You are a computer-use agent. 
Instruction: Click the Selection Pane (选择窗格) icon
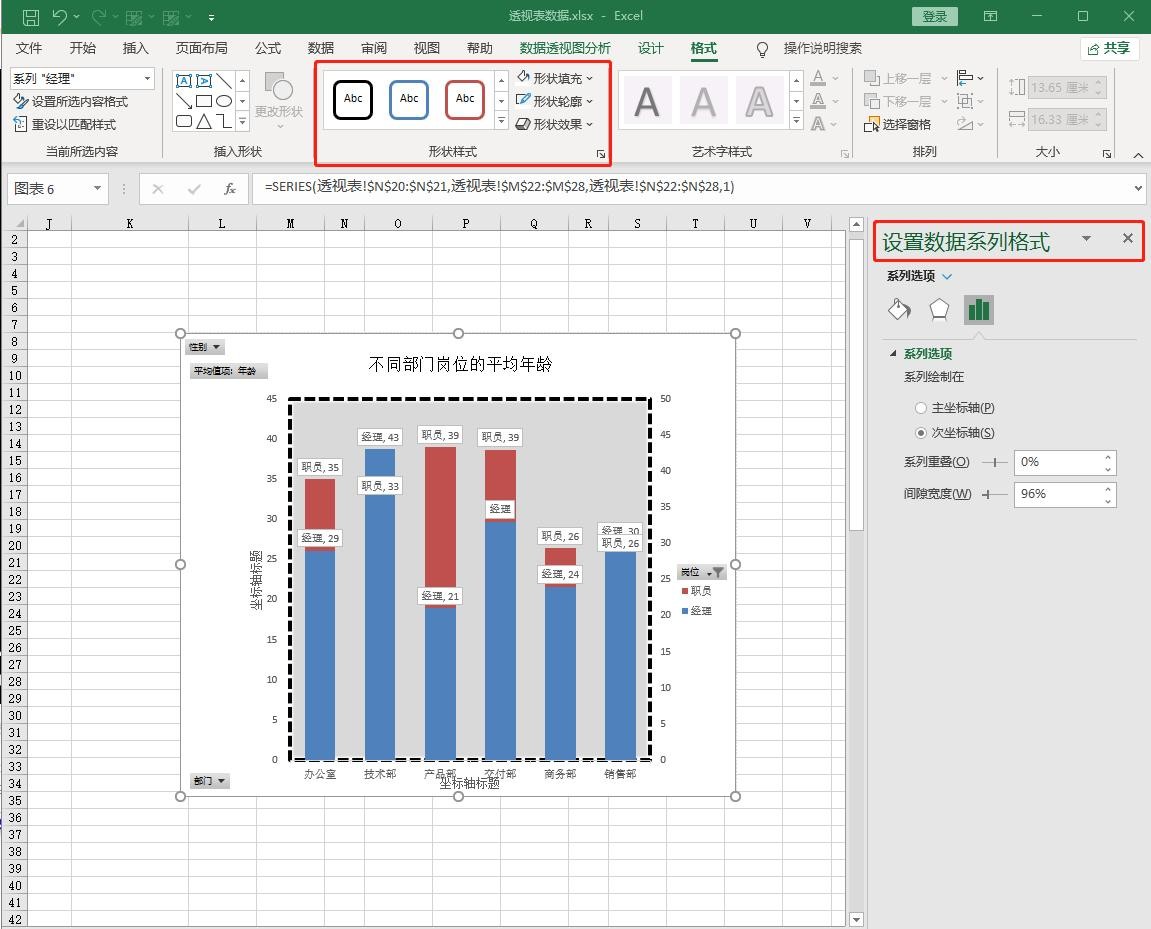coord(872,125)
